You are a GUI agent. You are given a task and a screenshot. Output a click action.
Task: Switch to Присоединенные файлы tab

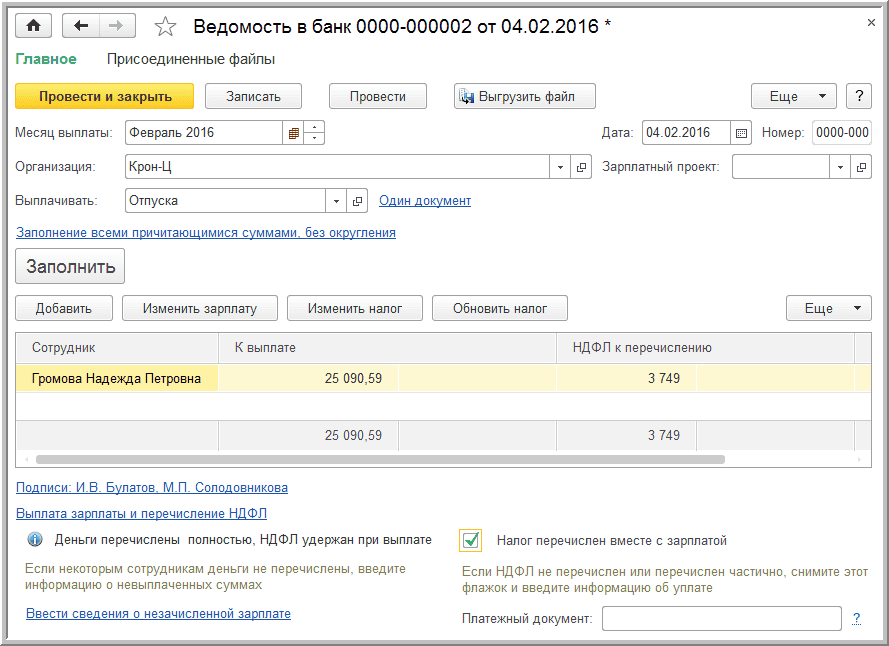pyautogui.click(x=190, y=59)
